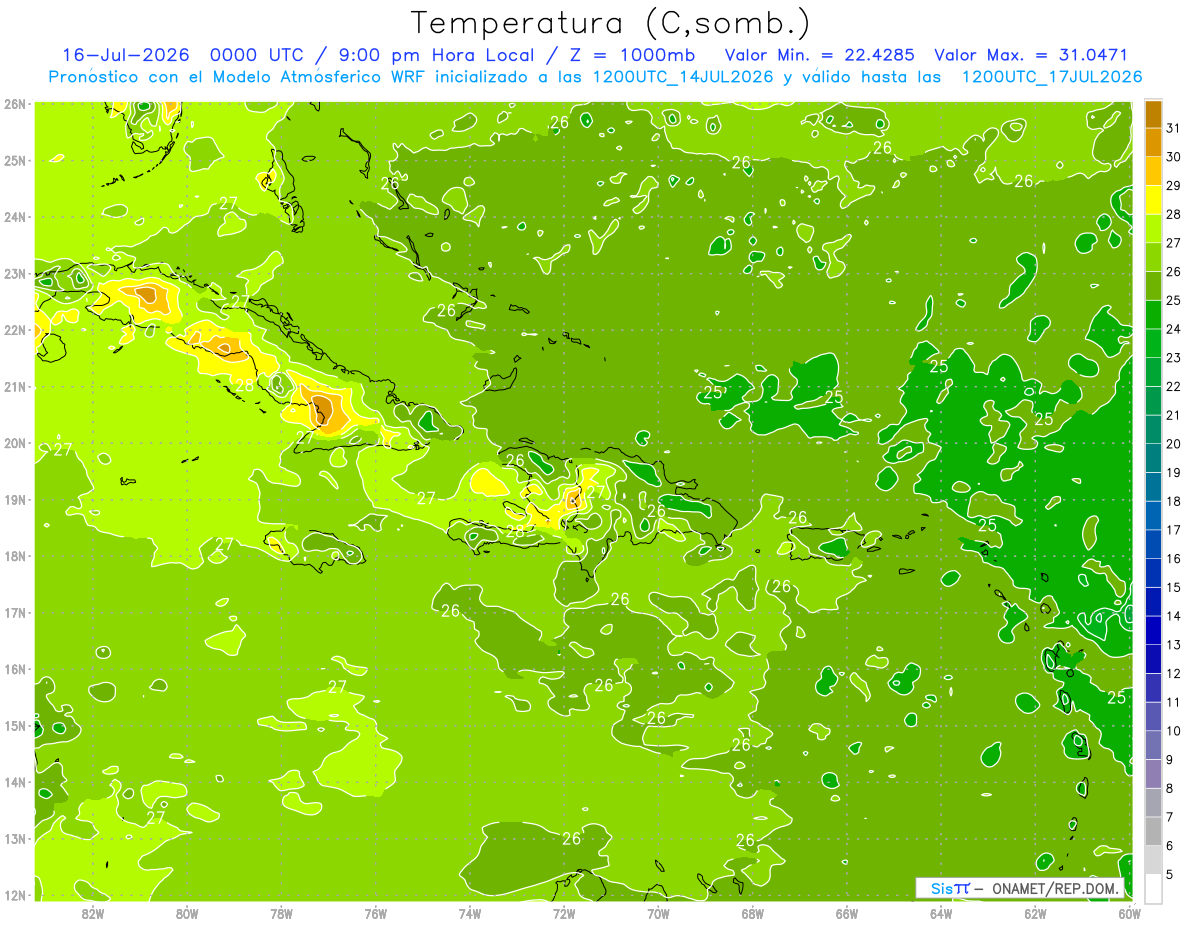Viewport: 1200px width, 927px height.
Task: Click the '62W' longitude axis label
Action: coord(1035,913)
